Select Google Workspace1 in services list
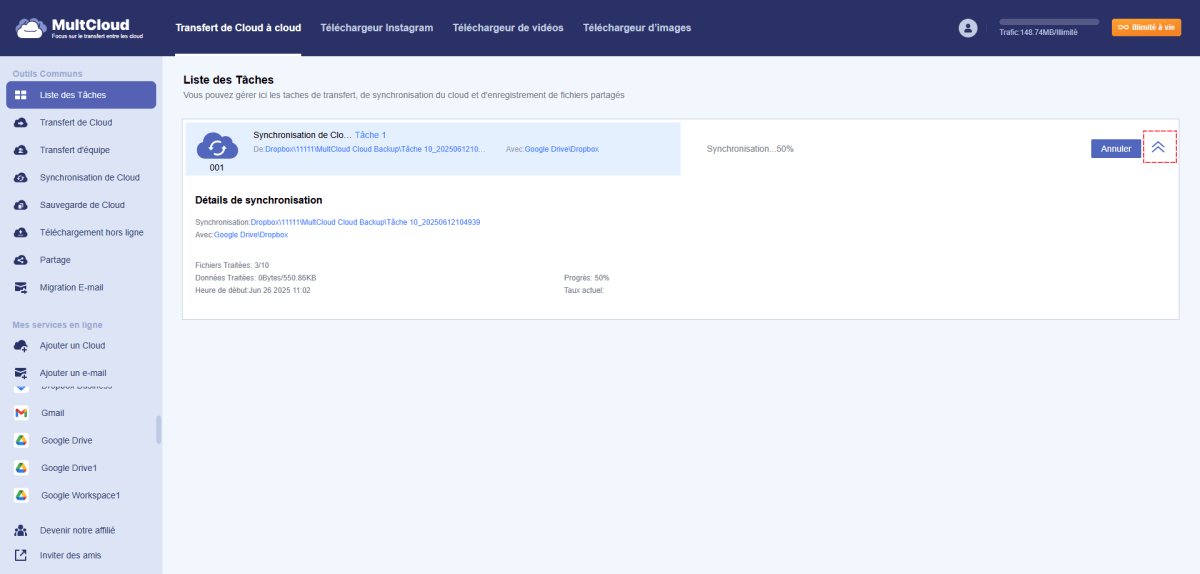1200x574 pixels. tap(81, 495)
